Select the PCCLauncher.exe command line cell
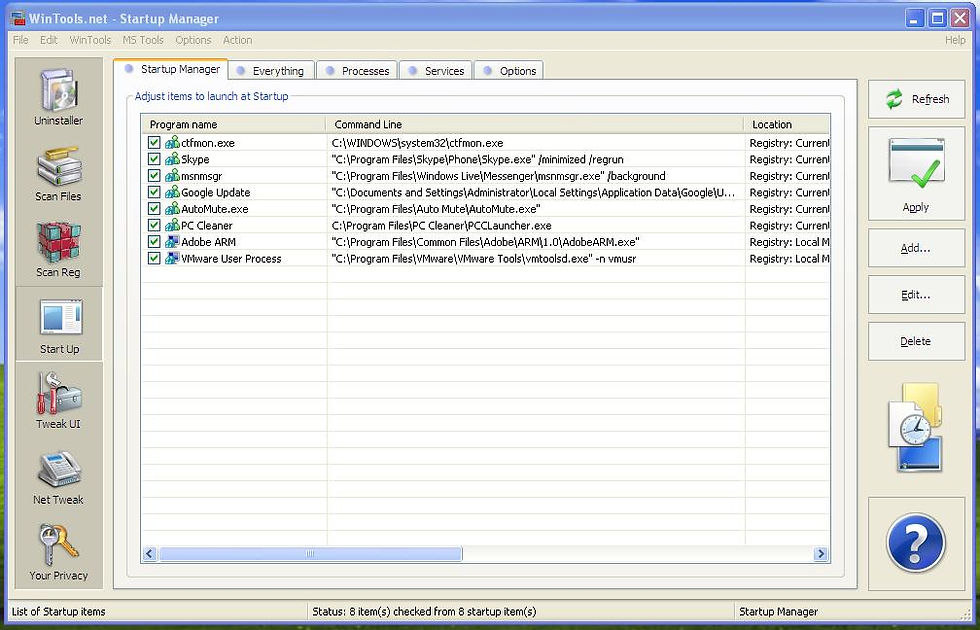 441,226
